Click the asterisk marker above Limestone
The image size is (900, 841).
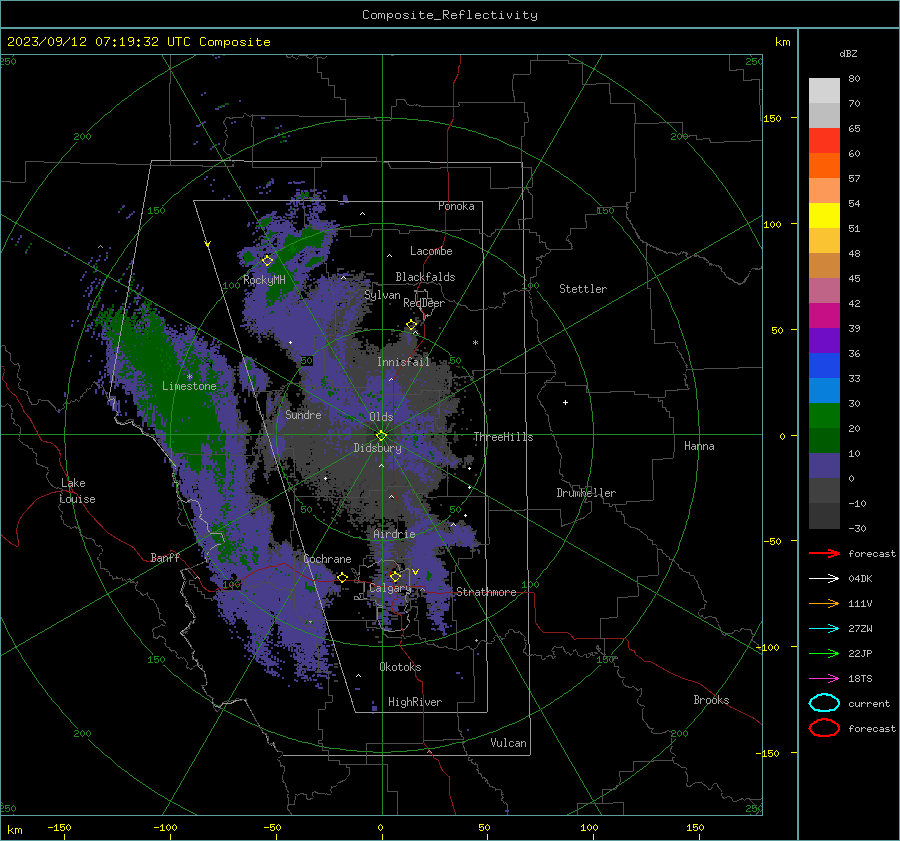189,377
